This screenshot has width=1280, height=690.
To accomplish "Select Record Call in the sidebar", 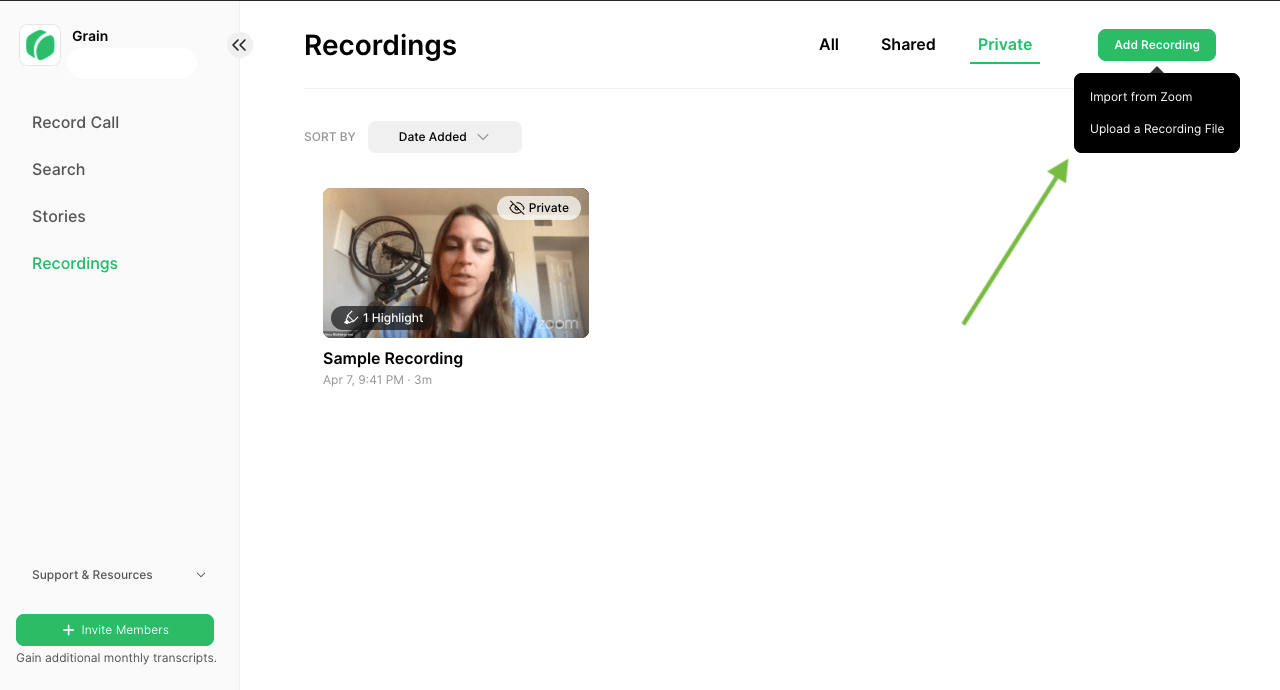I will click(75, 122).
